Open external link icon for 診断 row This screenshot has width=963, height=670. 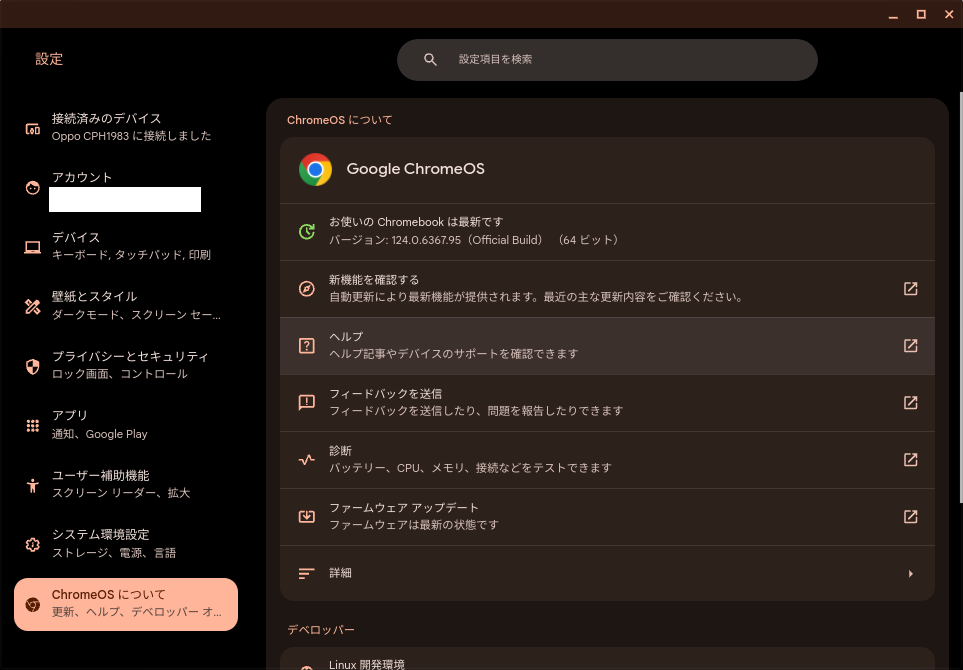(x=910, y=459)
